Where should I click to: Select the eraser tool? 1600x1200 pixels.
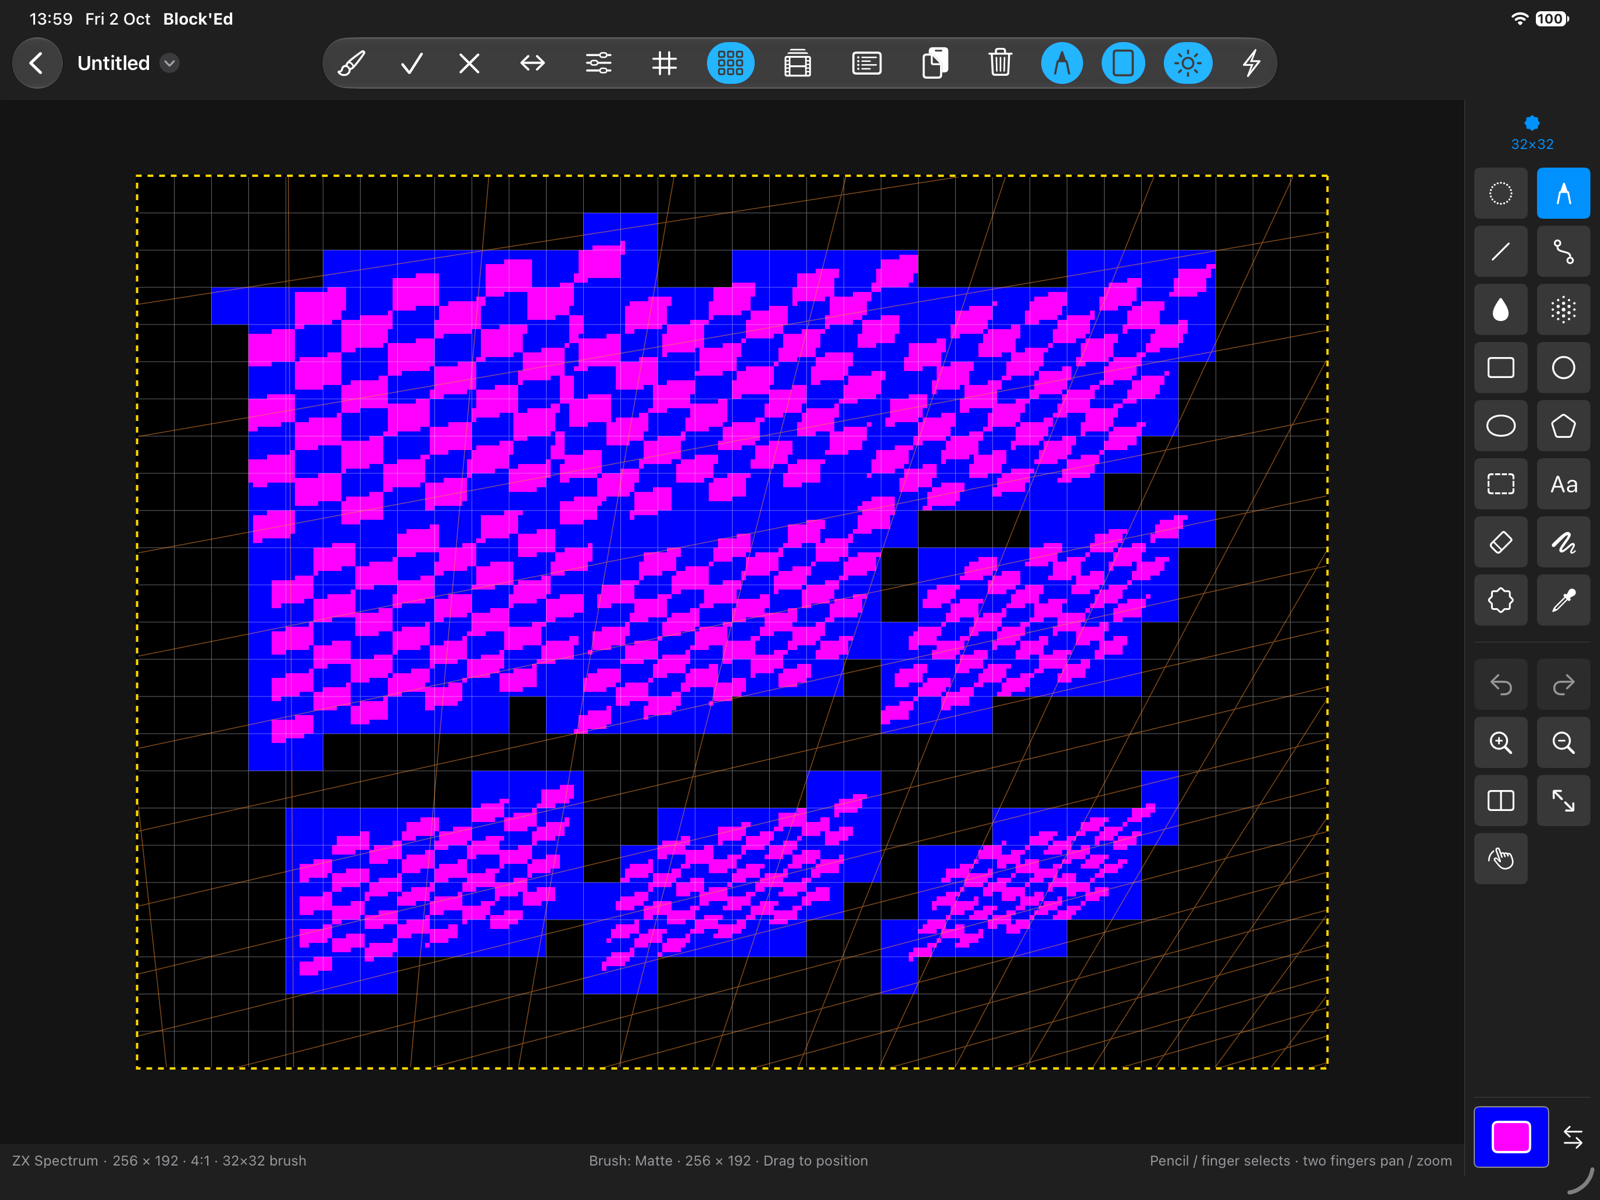pos(1501,542)
